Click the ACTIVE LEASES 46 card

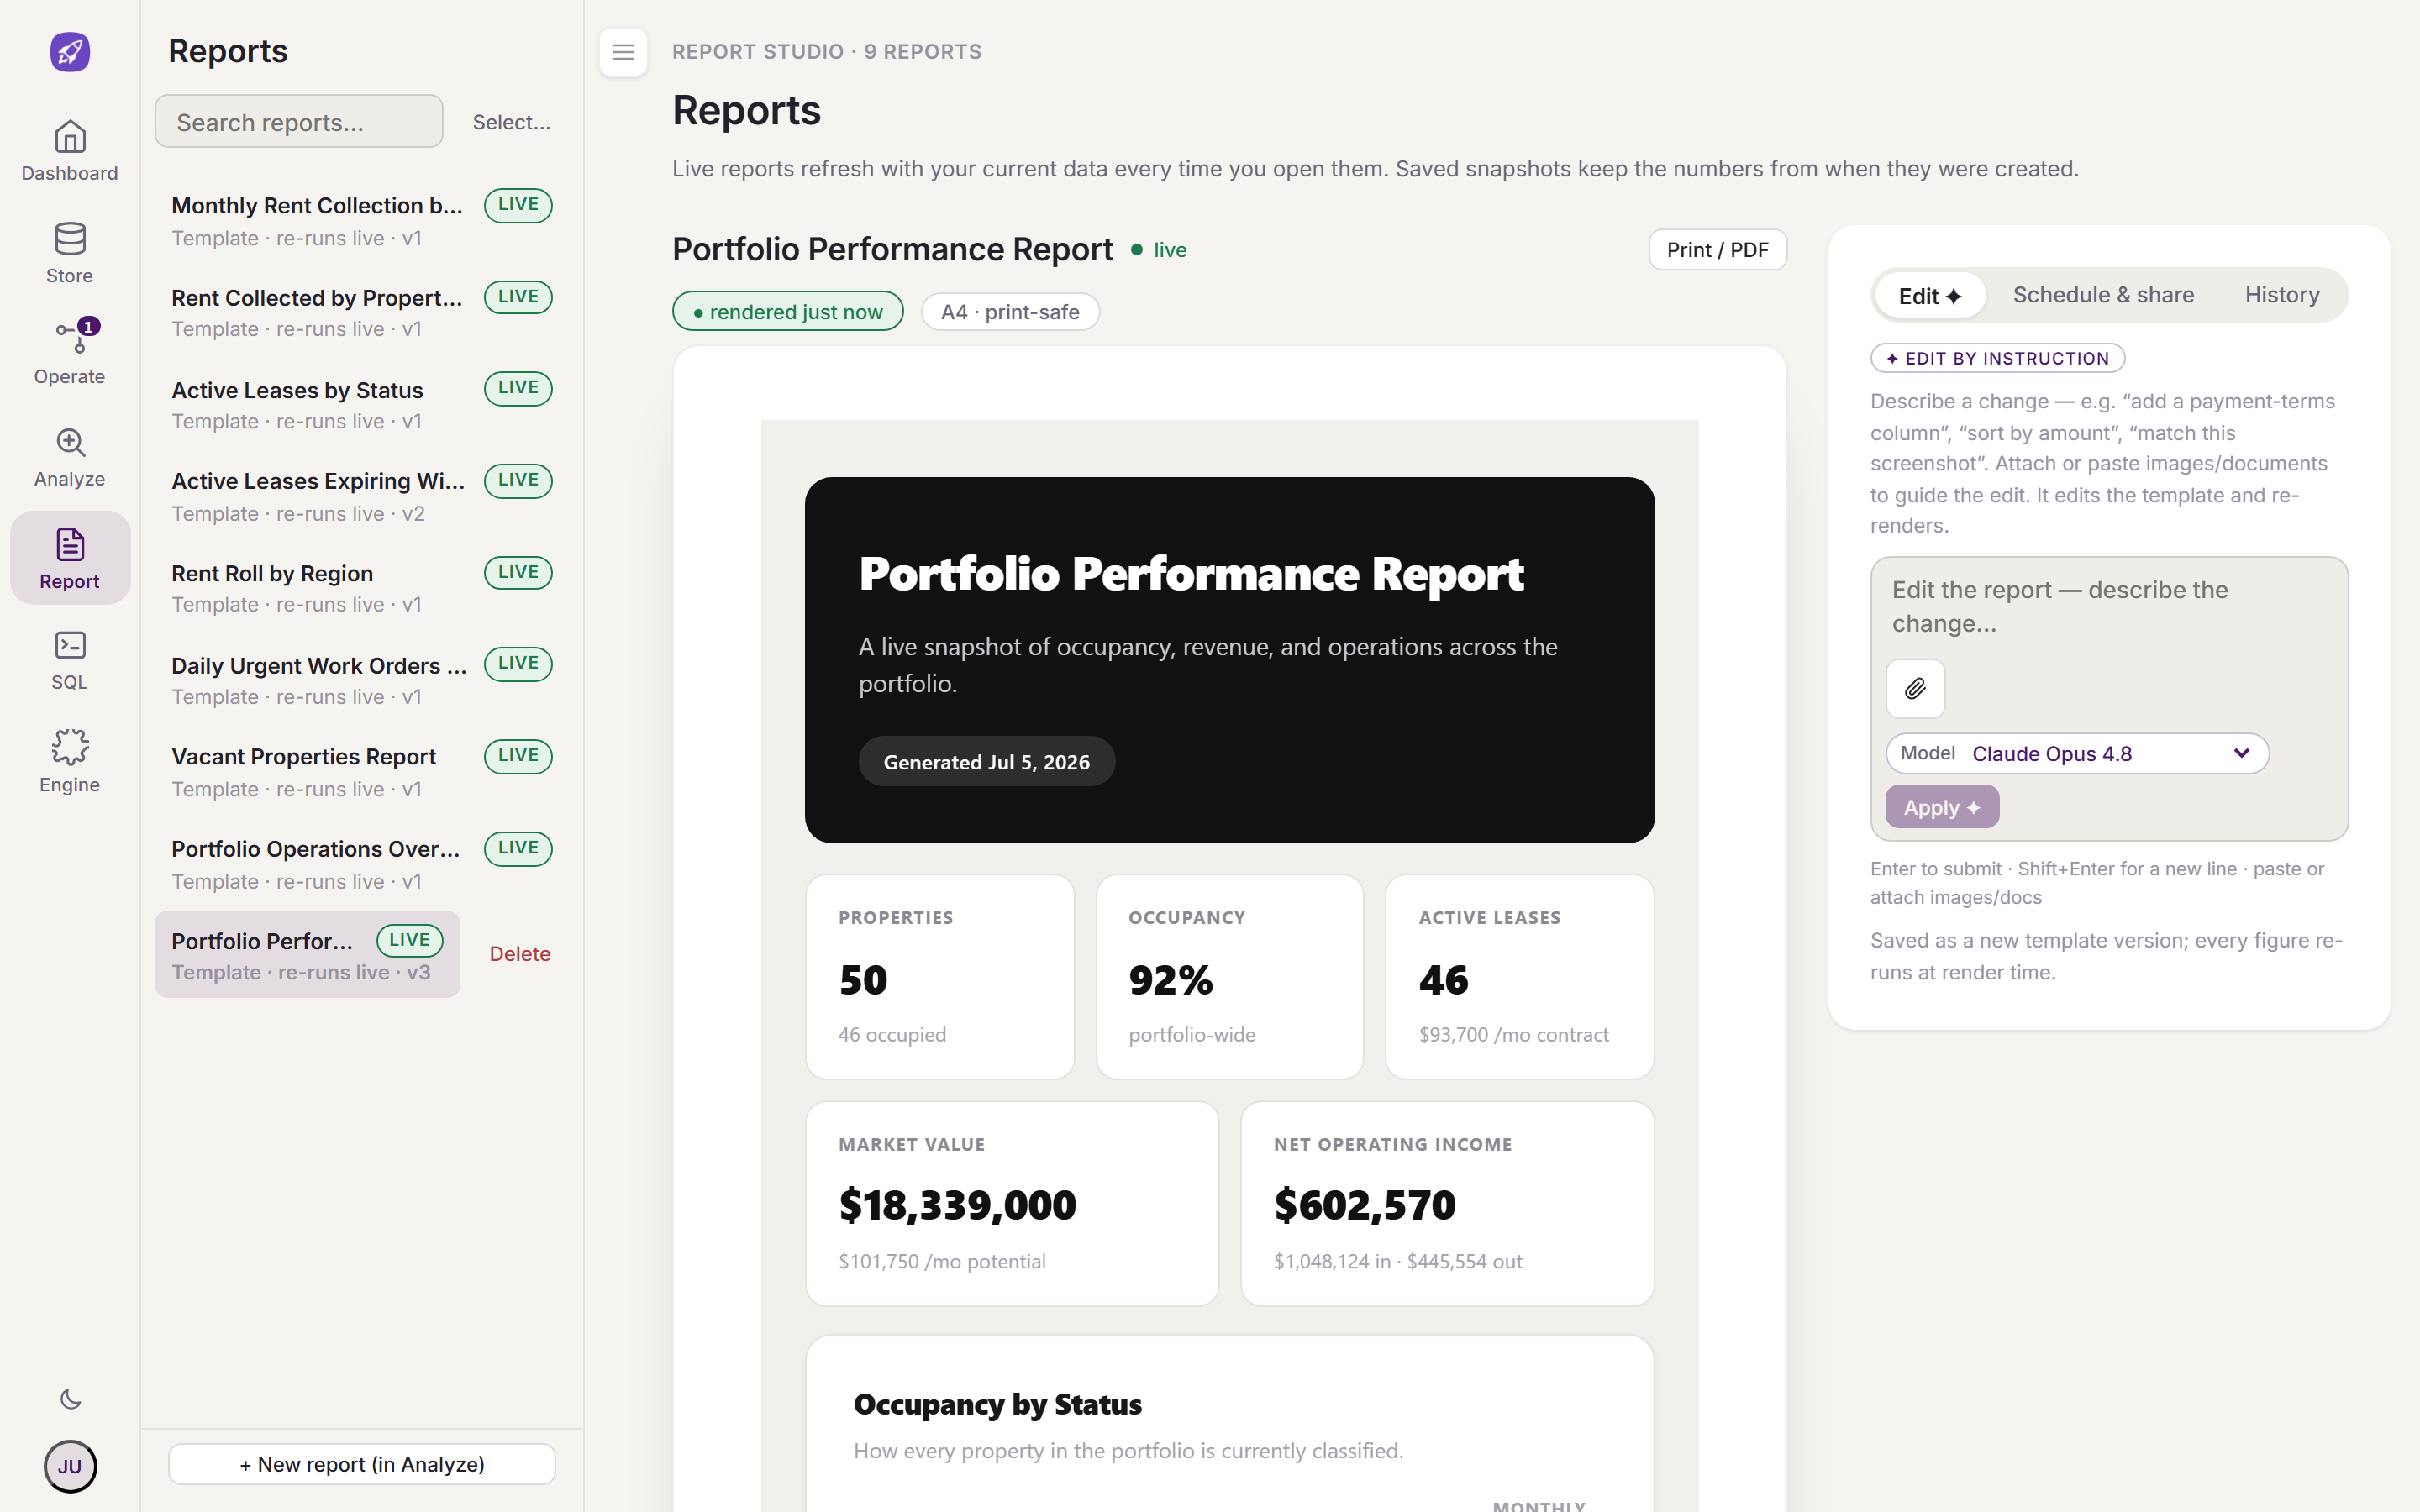[x=1519, y=977]
